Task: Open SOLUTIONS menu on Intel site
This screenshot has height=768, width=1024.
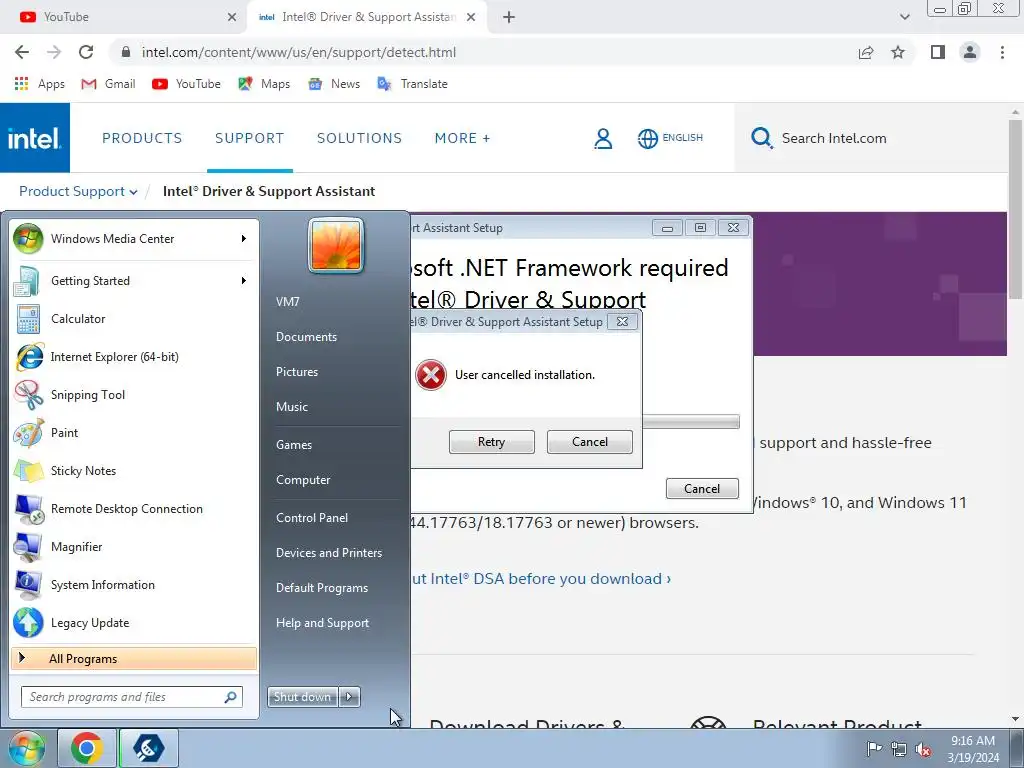Action: pos(359,138)
